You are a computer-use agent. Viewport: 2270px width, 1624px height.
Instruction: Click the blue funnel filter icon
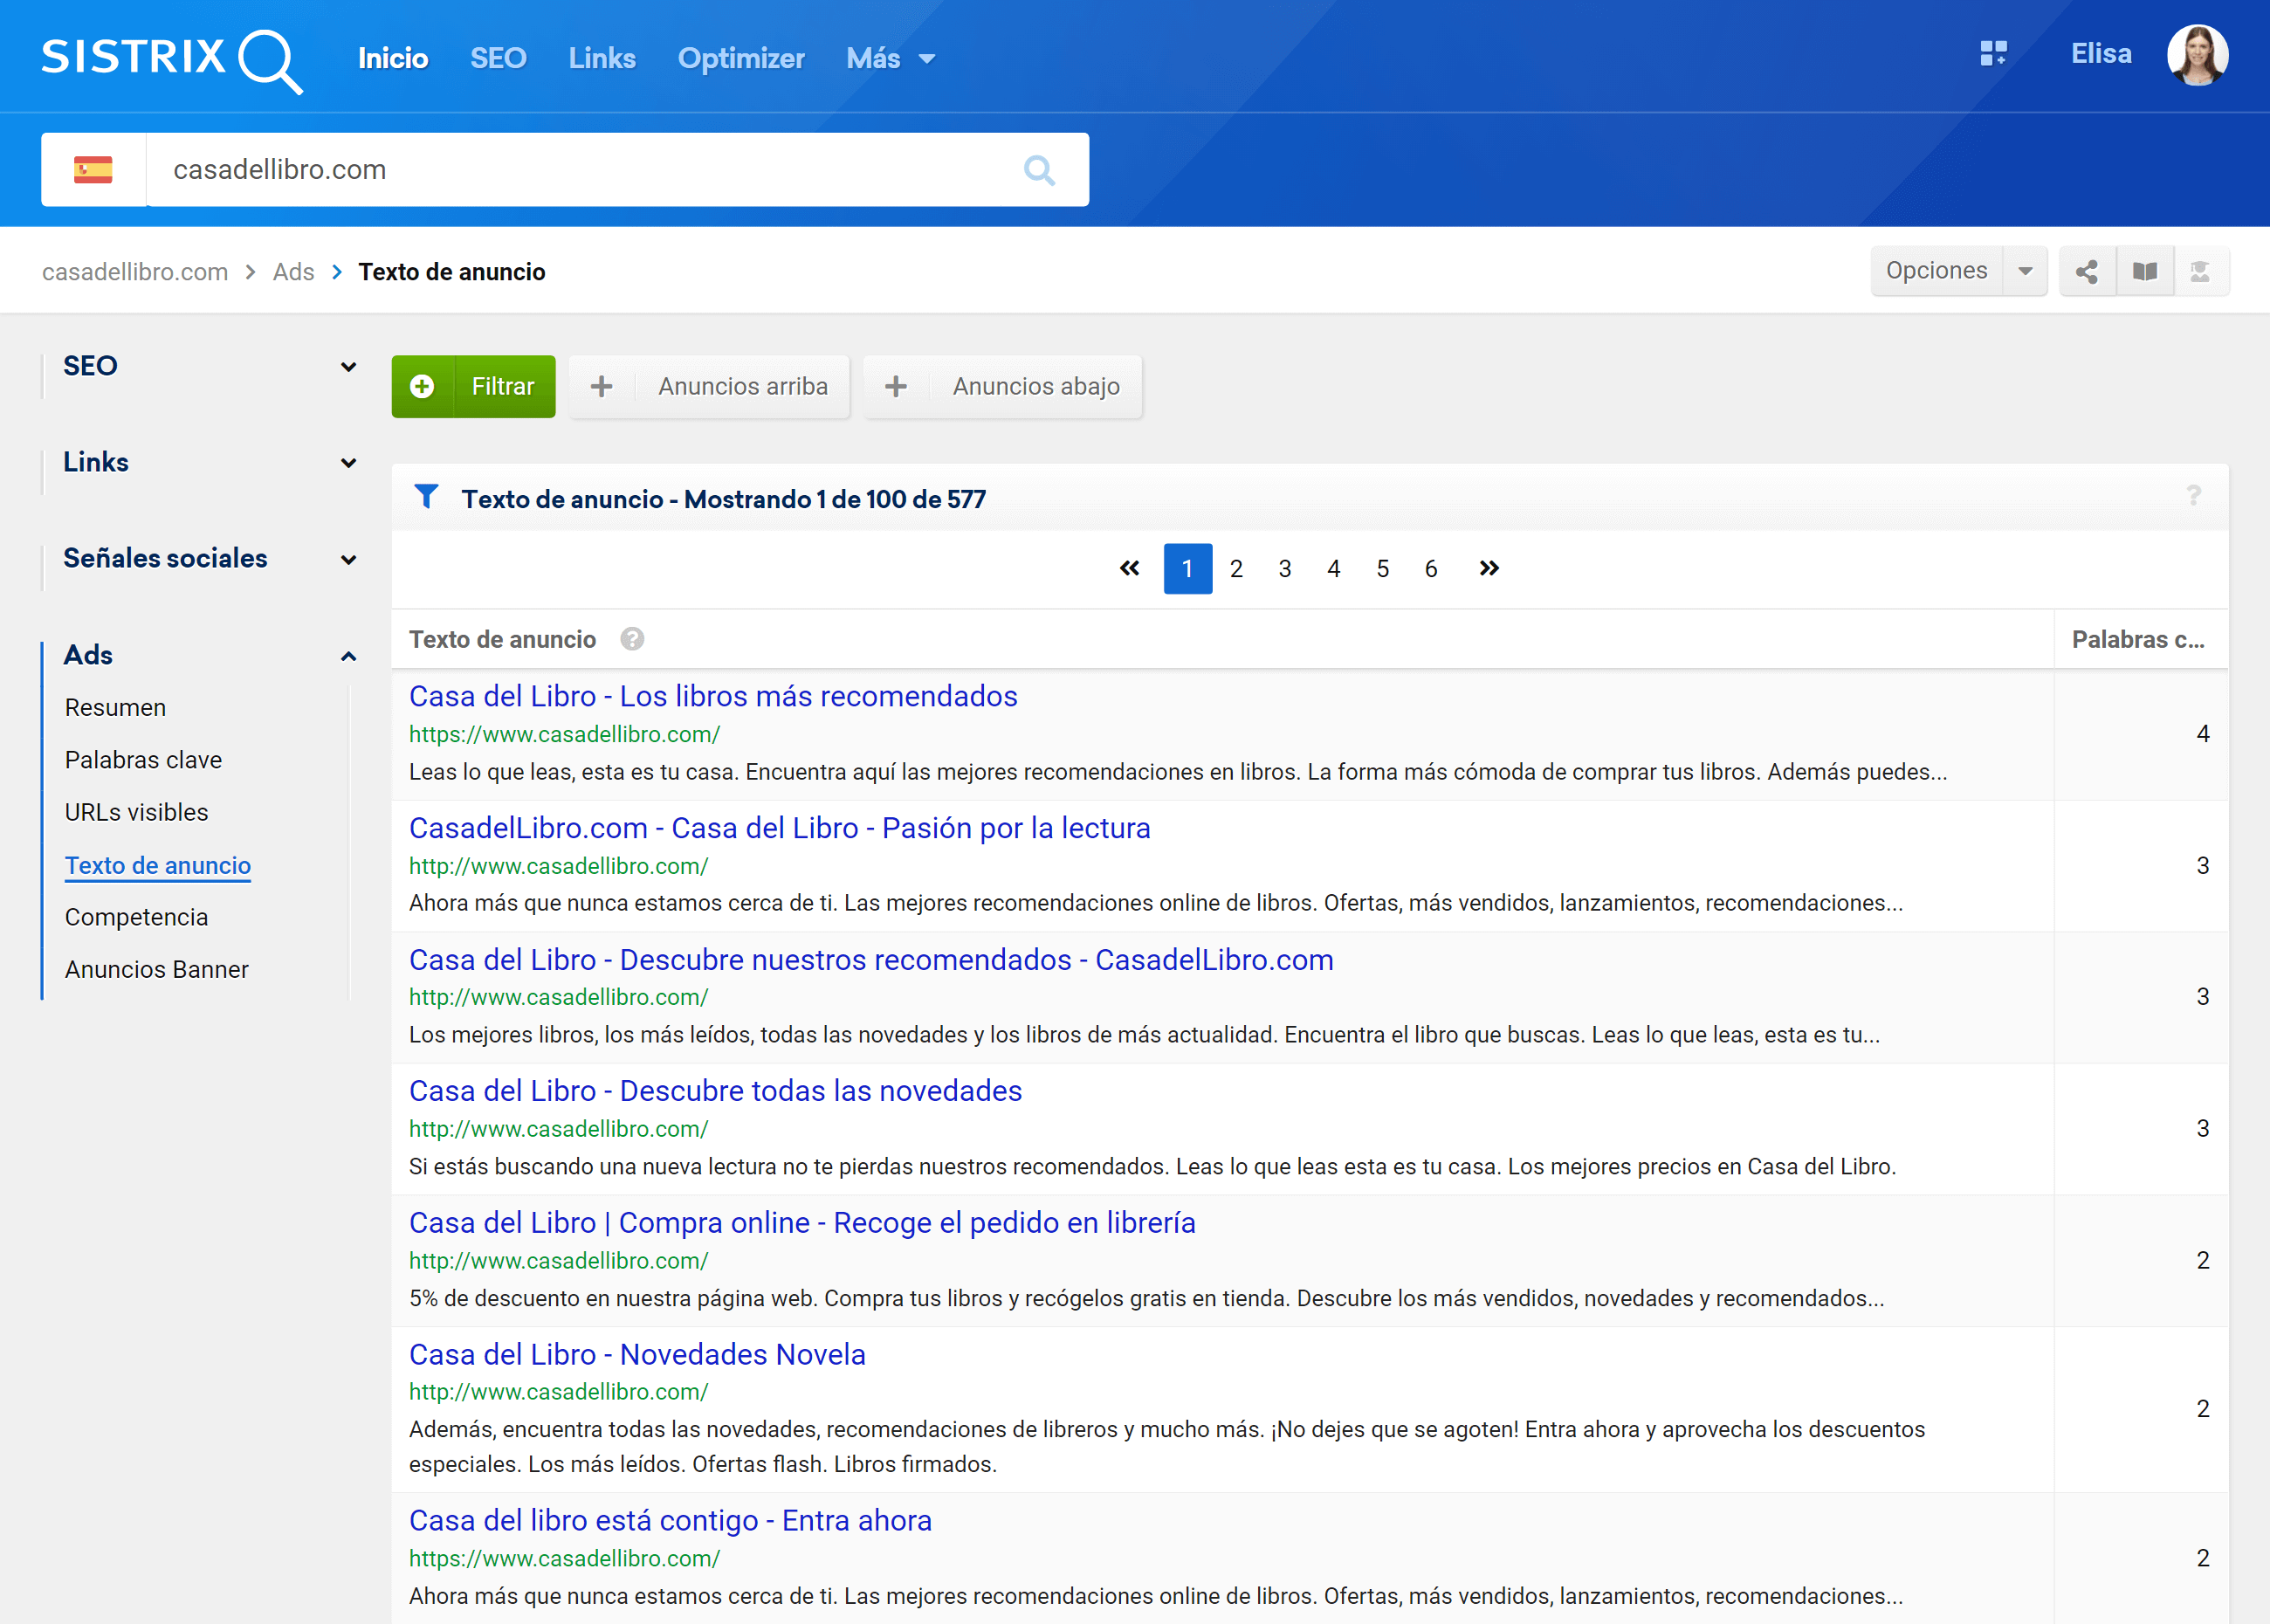pos(427,497)
